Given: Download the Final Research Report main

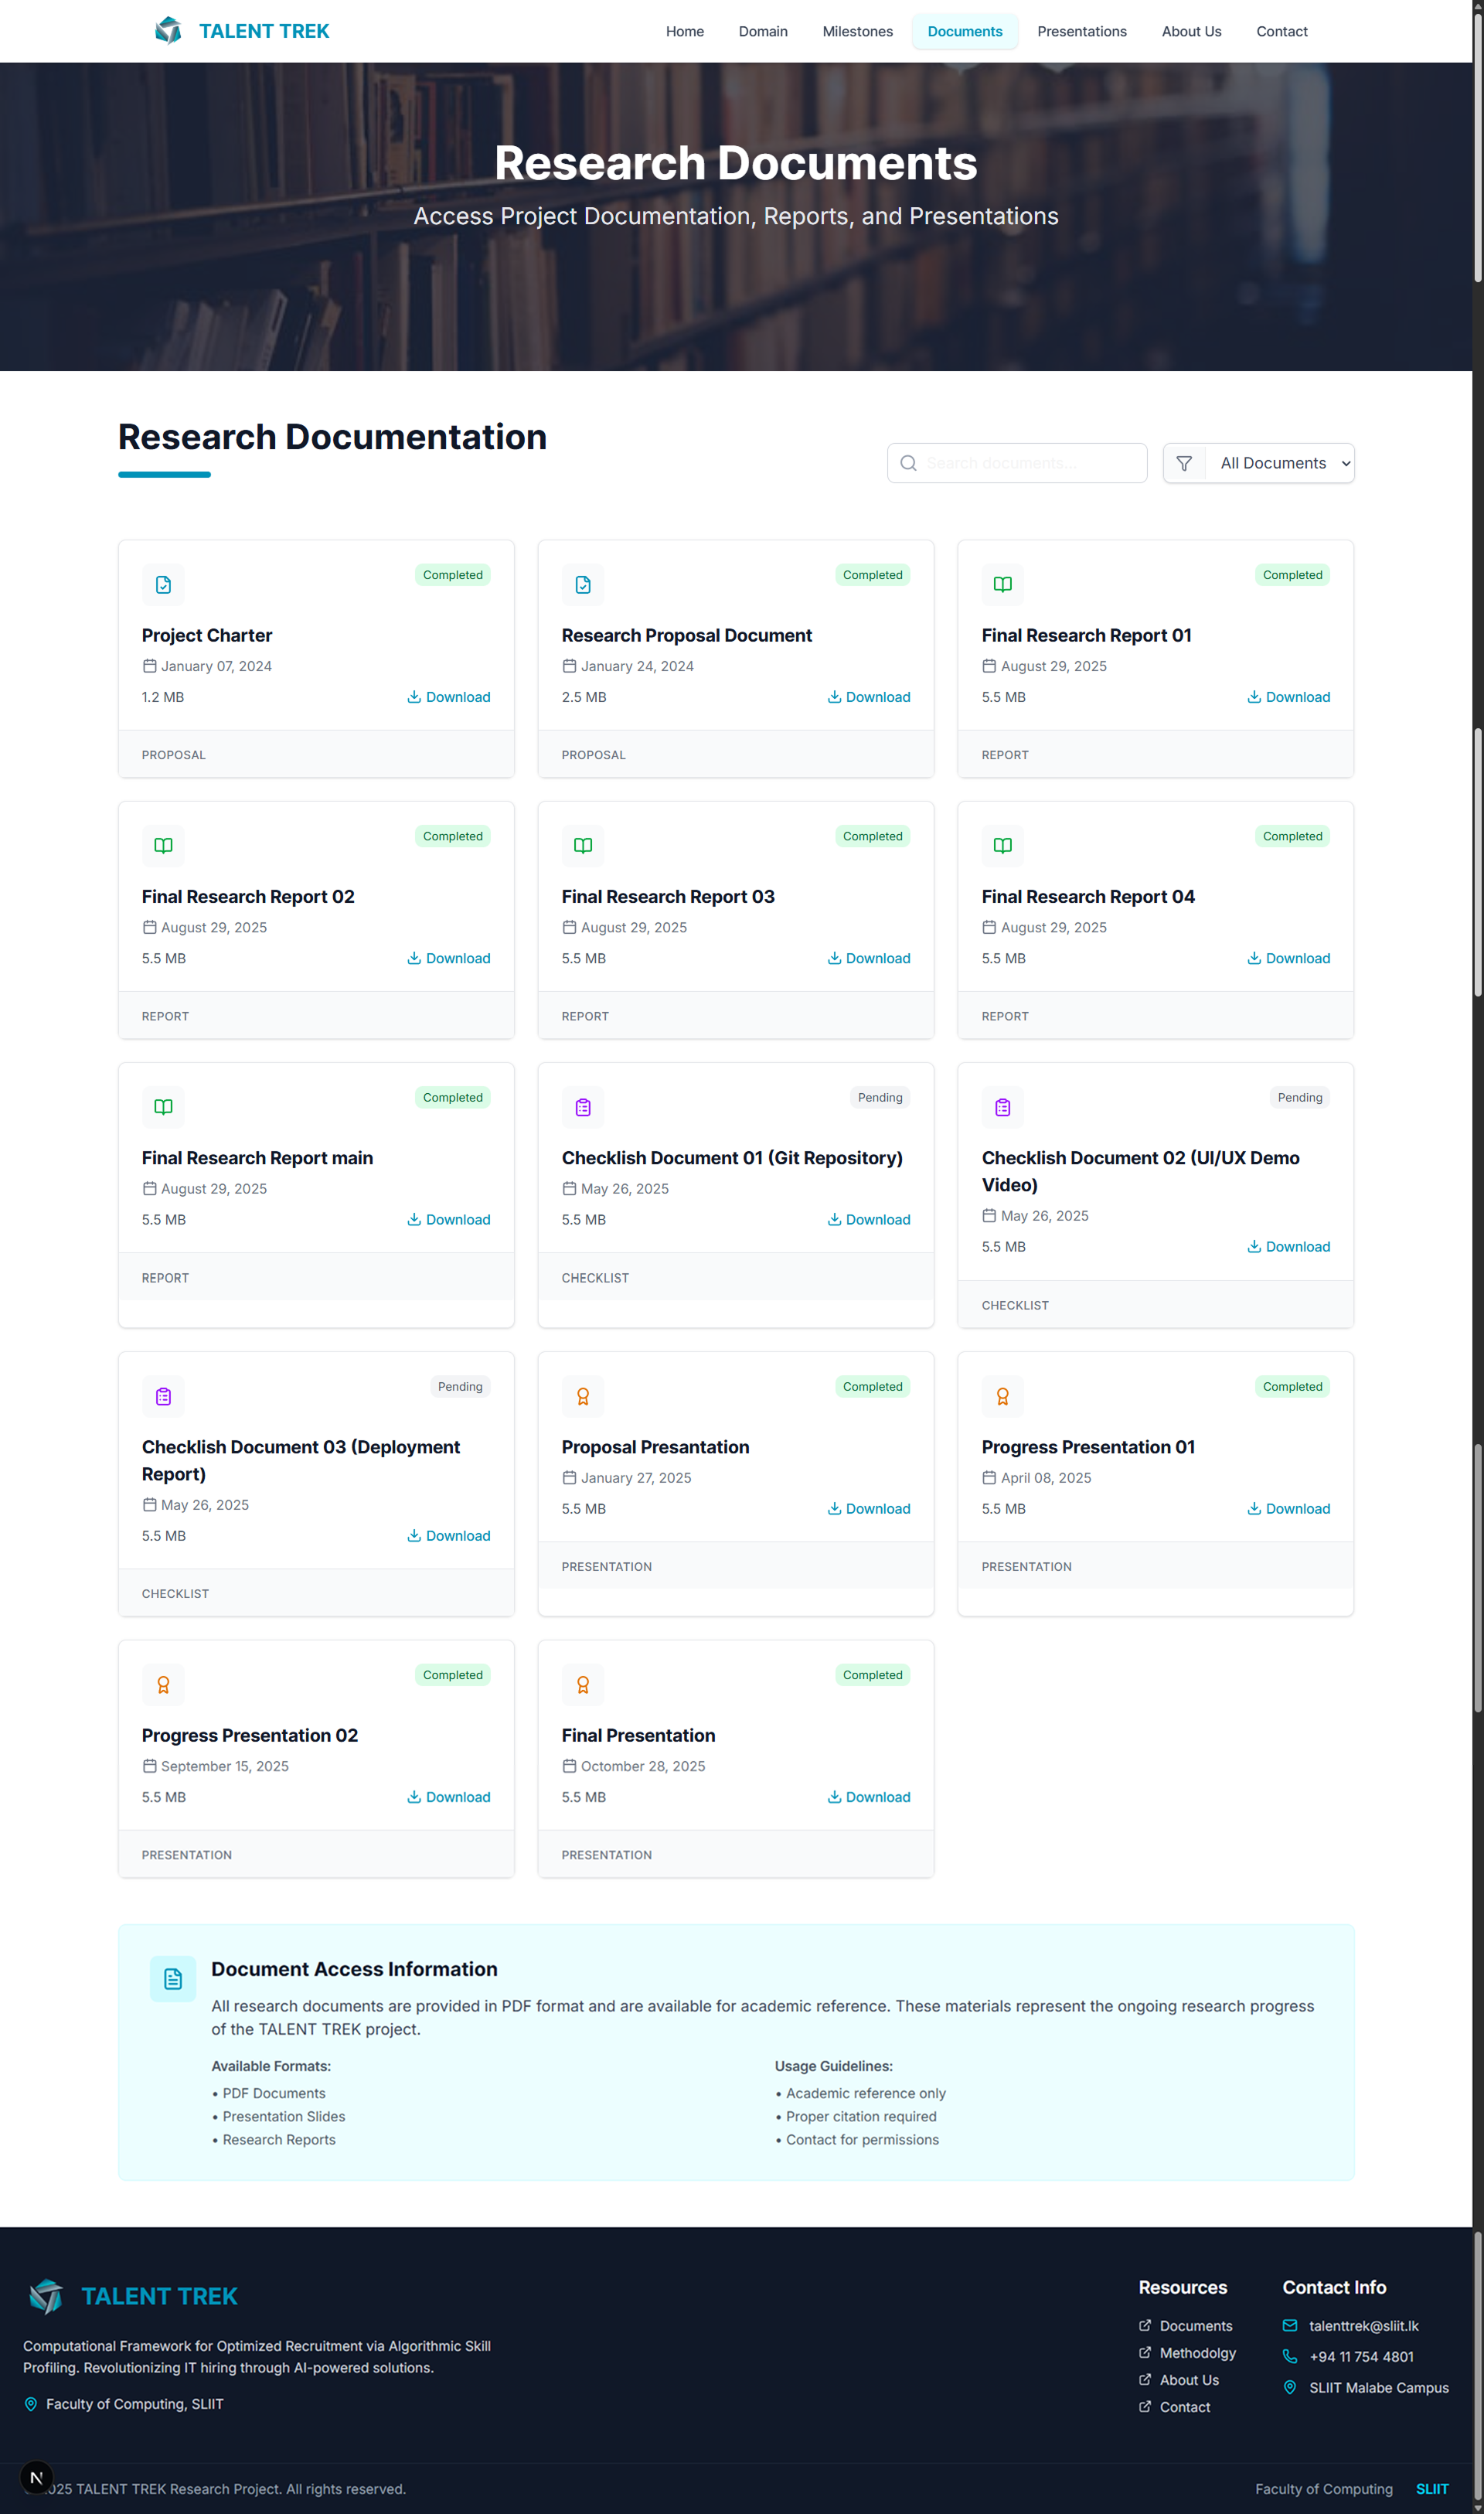Looking at the screenshot, I should pyautogui.click(x=449, y=1219).
